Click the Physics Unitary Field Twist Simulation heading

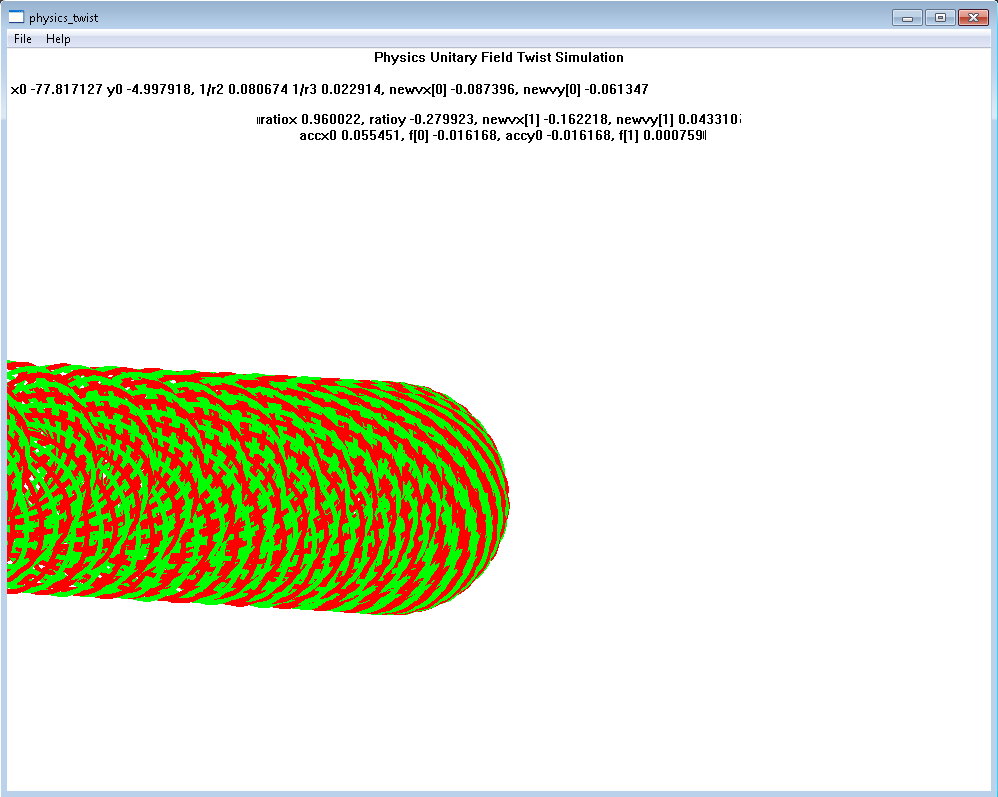tap(498, 58)
